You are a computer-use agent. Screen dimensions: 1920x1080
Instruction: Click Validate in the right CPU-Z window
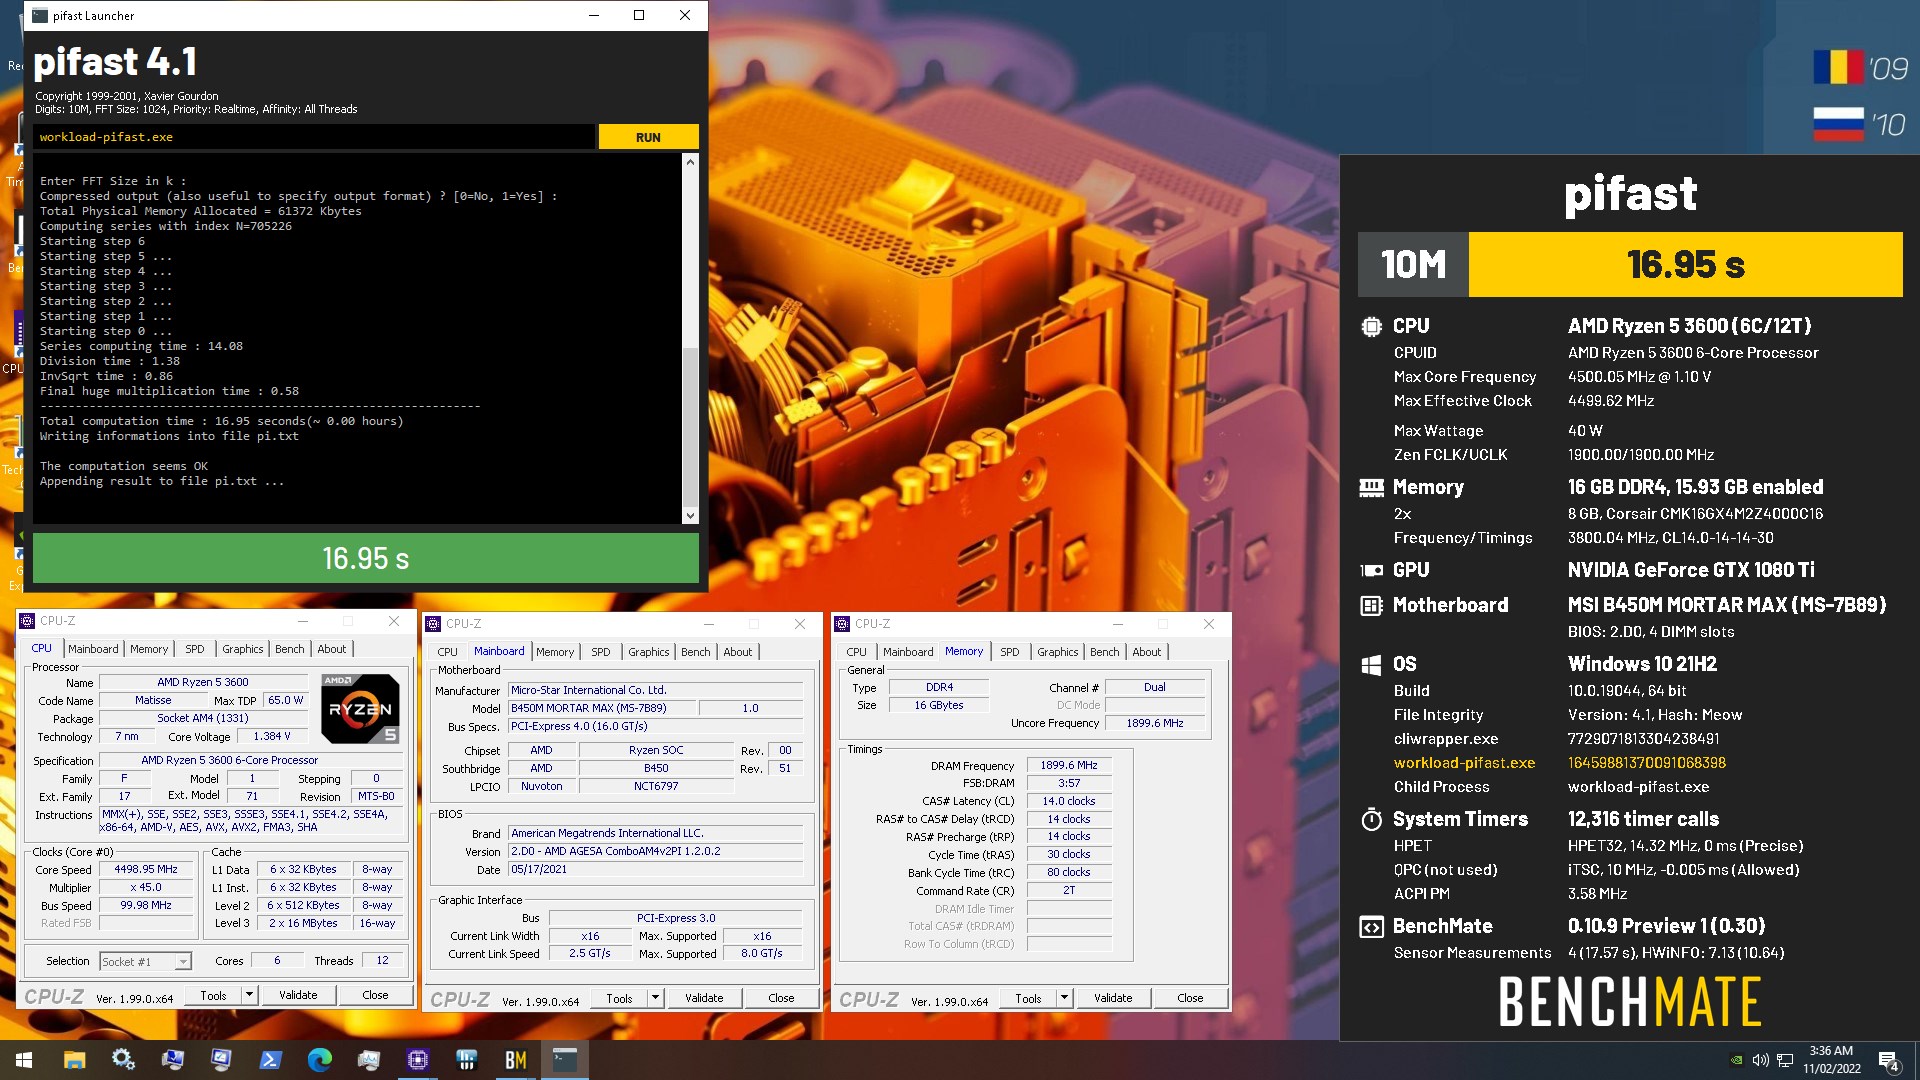pos(1113,998)
